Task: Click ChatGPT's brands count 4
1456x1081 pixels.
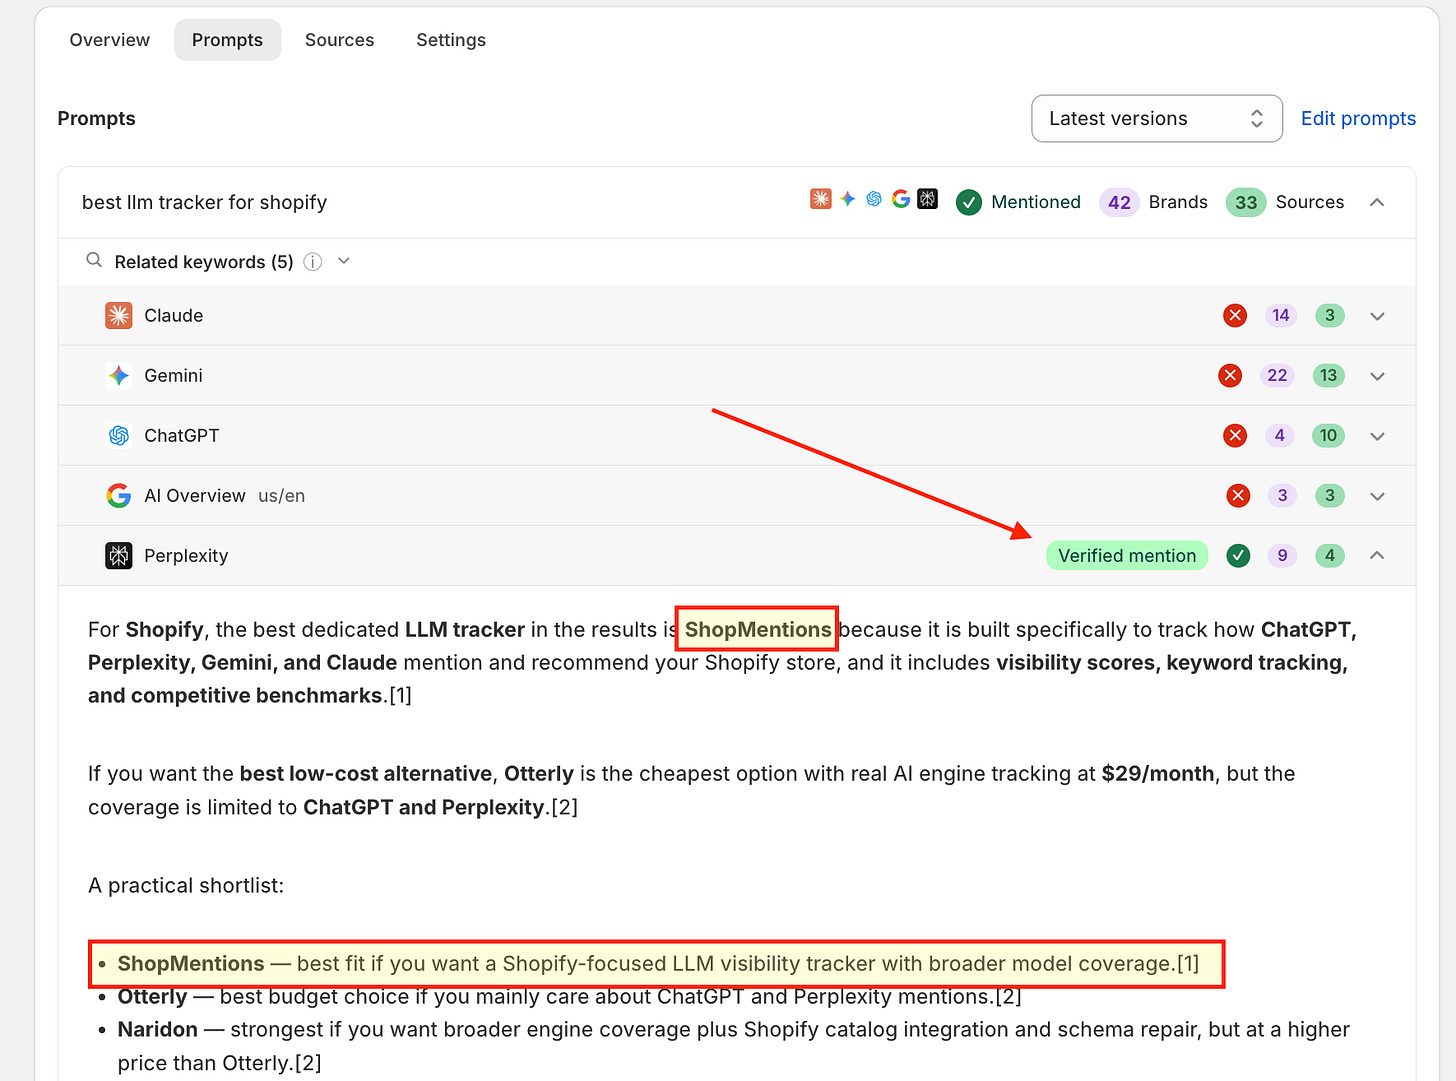Action: [1280, 436]
